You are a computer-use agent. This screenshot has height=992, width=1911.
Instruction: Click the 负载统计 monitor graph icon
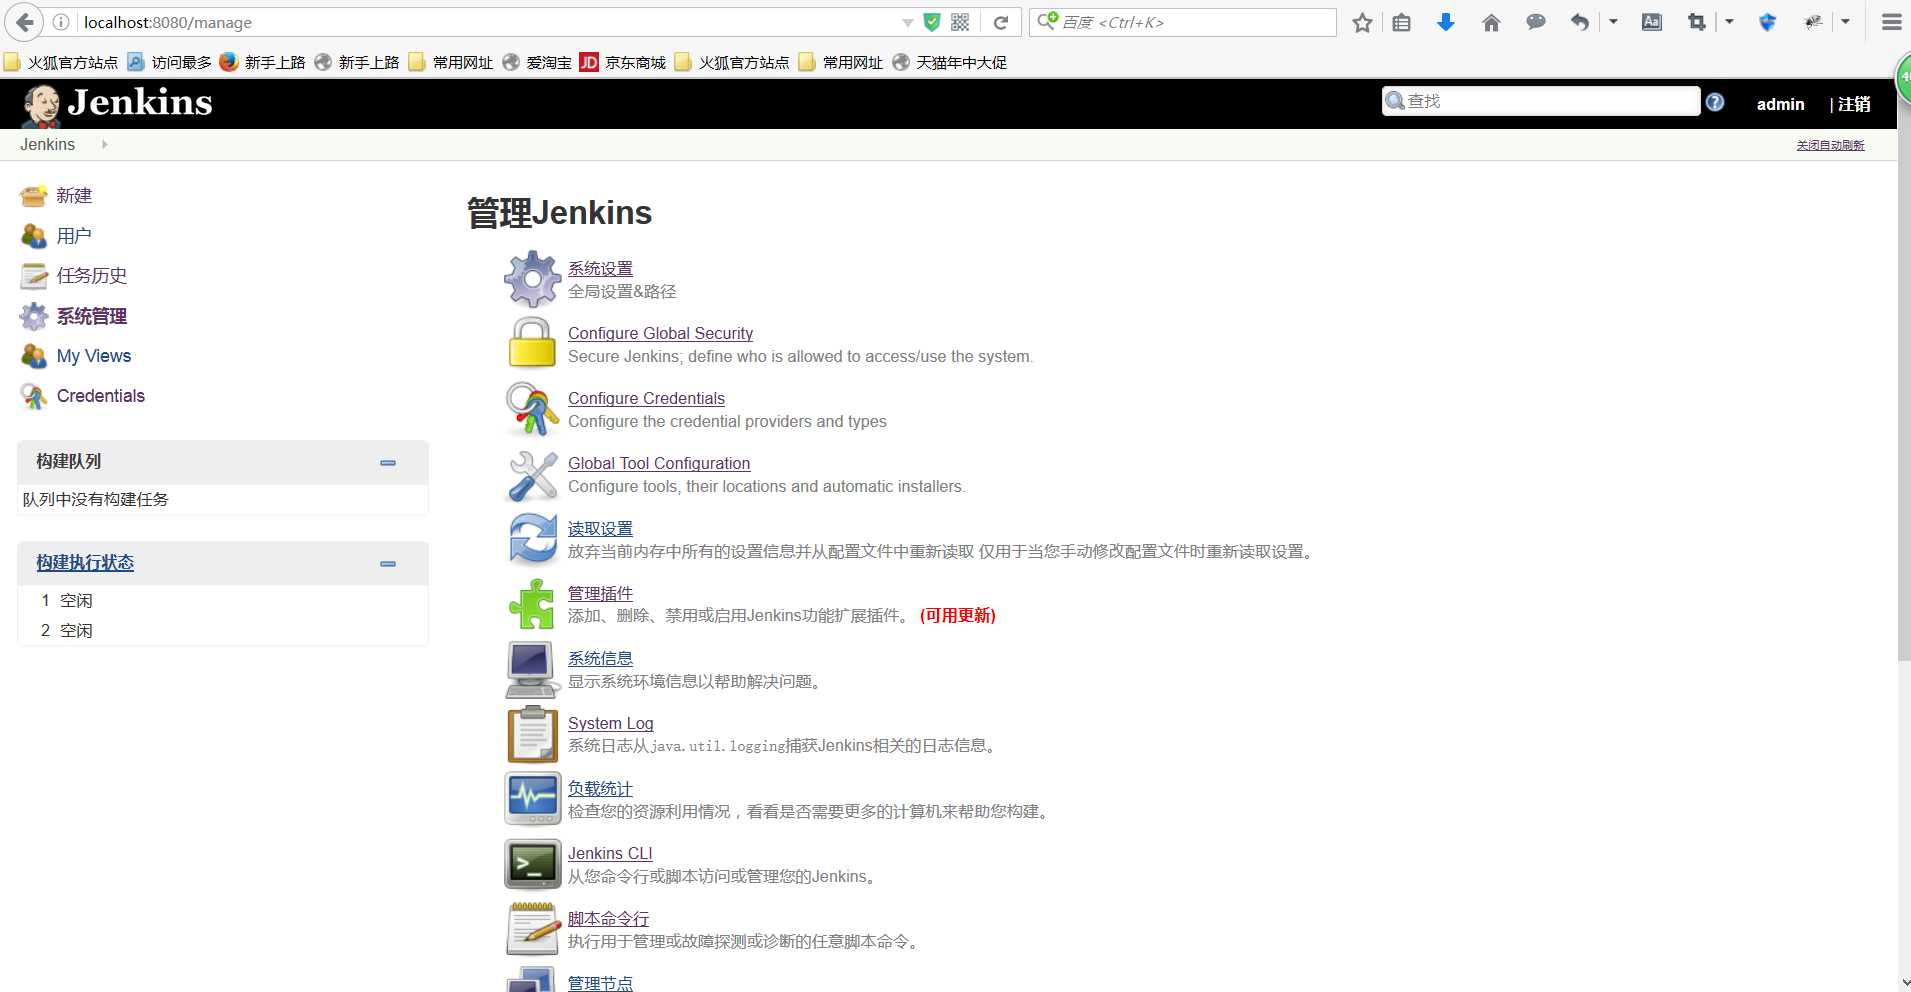click(532, 798)
